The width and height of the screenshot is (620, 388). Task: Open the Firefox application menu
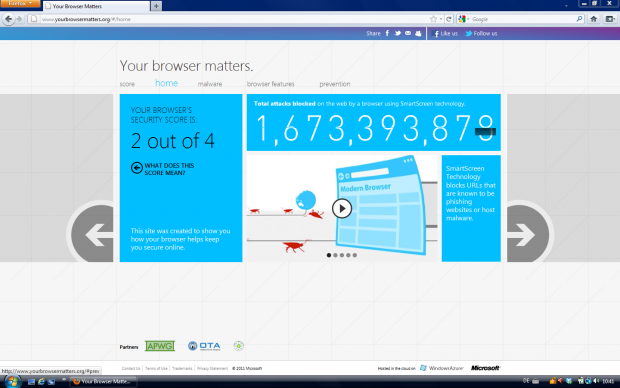pos(20,3)
